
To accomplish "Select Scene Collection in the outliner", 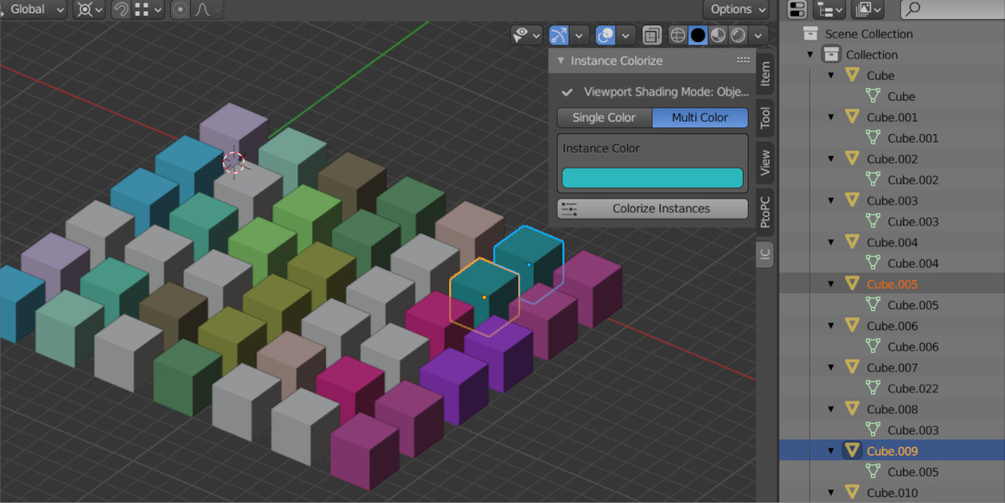I will click(868, 34).
